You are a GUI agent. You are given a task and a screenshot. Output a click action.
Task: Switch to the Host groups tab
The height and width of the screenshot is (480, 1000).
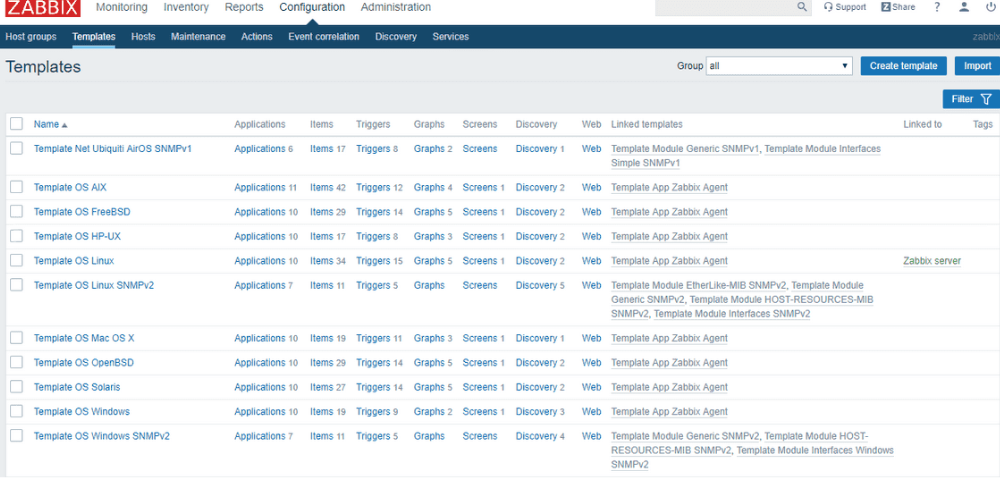tap(31, 36)
